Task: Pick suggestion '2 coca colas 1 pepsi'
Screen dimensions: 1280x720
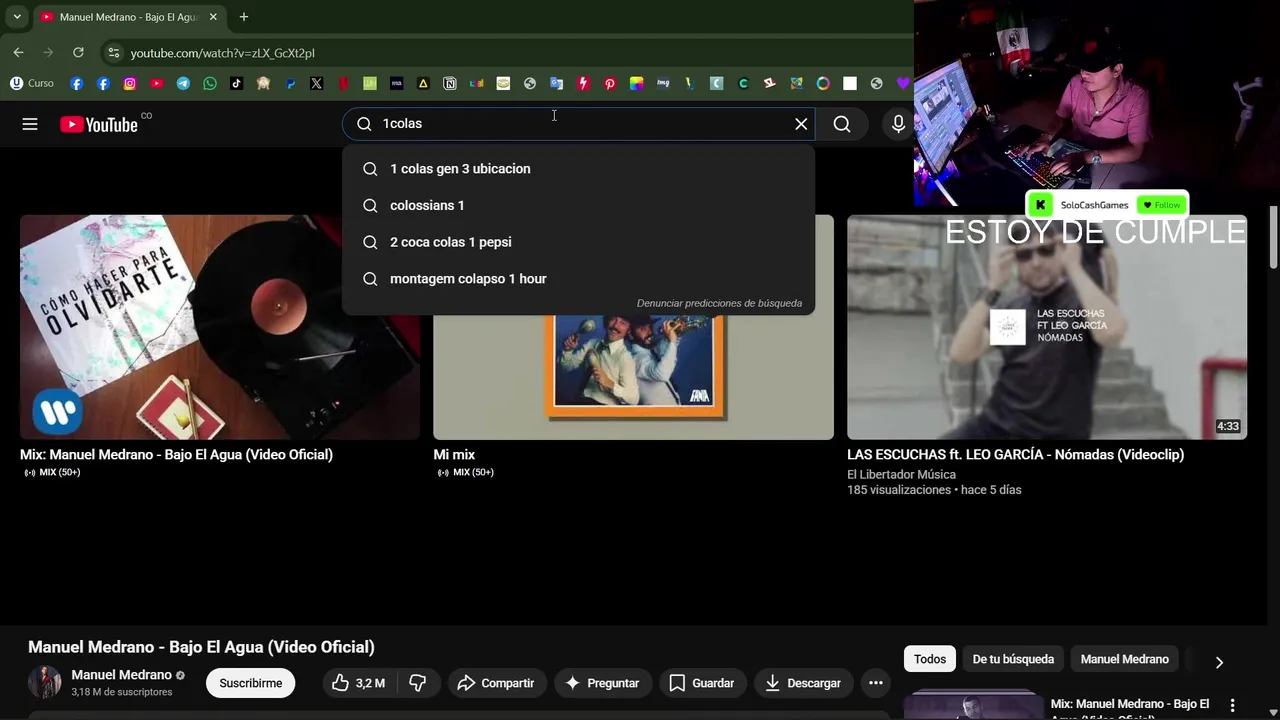Action: [x=578, y=242]
